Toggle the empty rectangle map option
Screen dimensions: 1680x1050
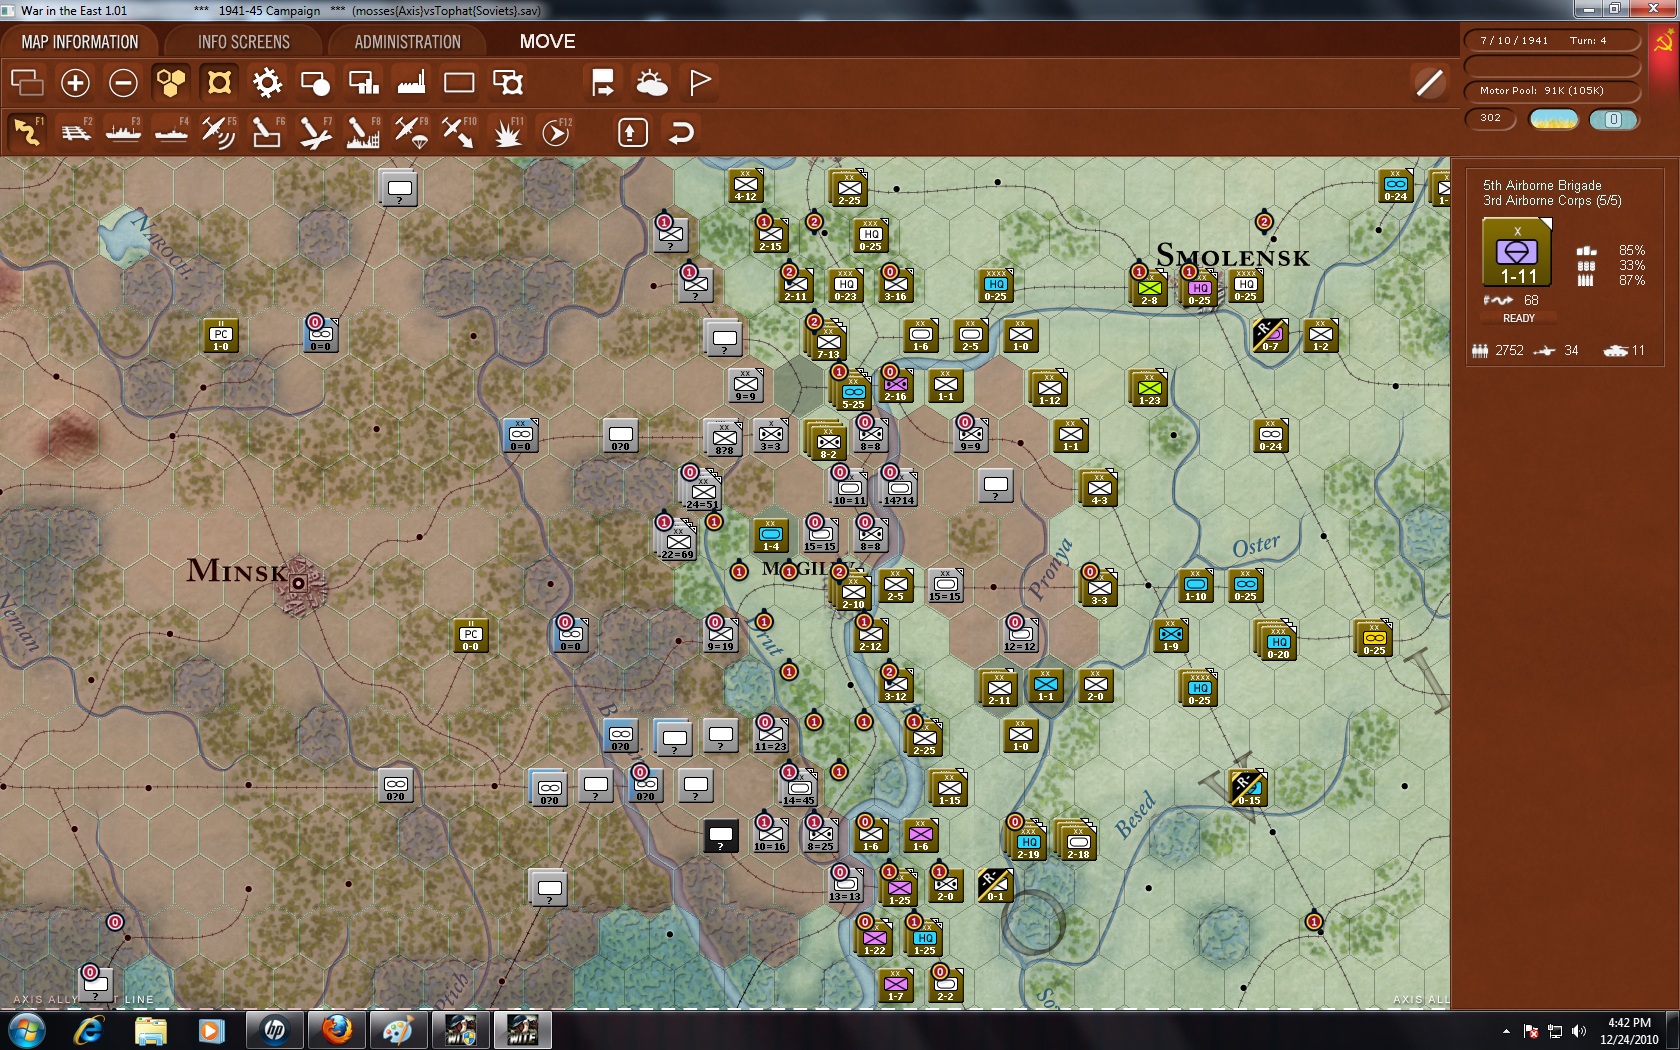tap(459, 83)
